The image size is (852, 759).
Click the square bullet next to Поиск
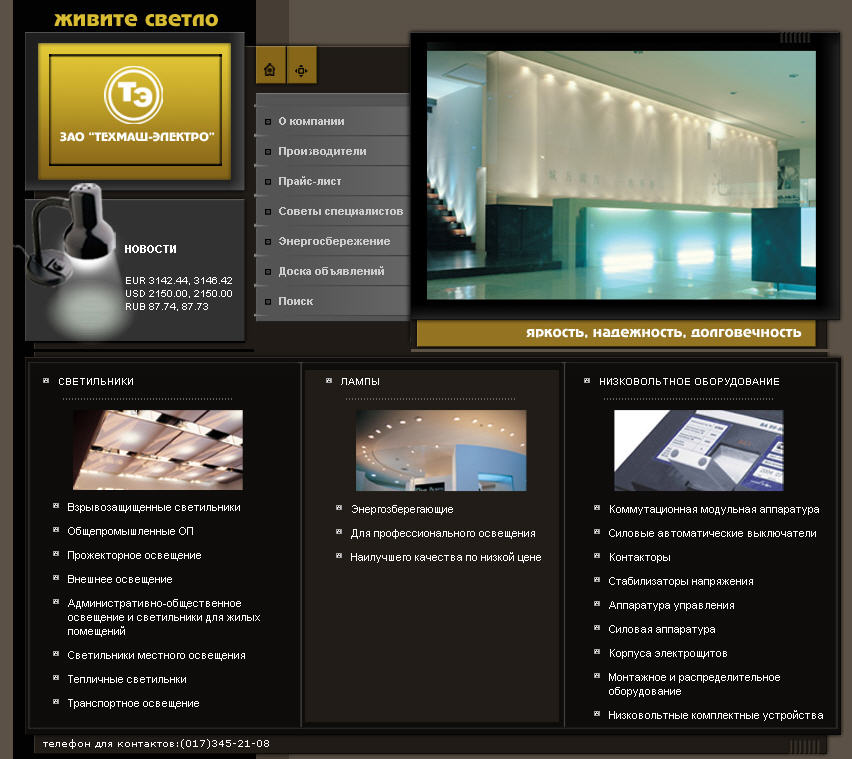pos(267,301)
